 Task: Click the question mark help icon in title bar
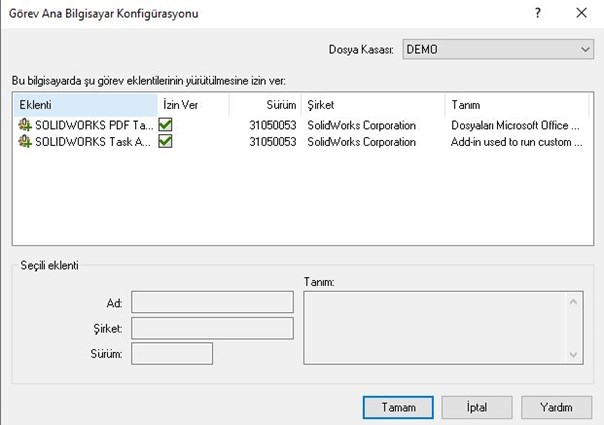539,14
